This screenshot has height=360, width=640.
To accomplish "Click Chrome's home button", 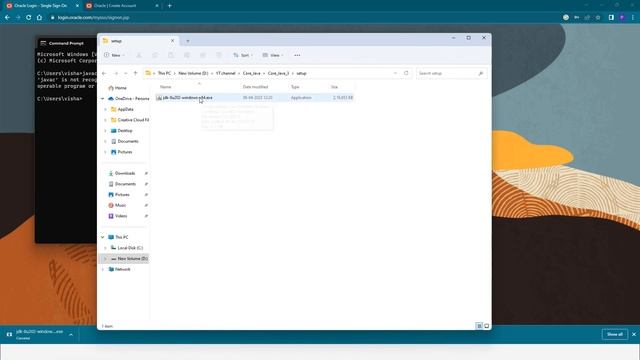I will pos(39,18).
